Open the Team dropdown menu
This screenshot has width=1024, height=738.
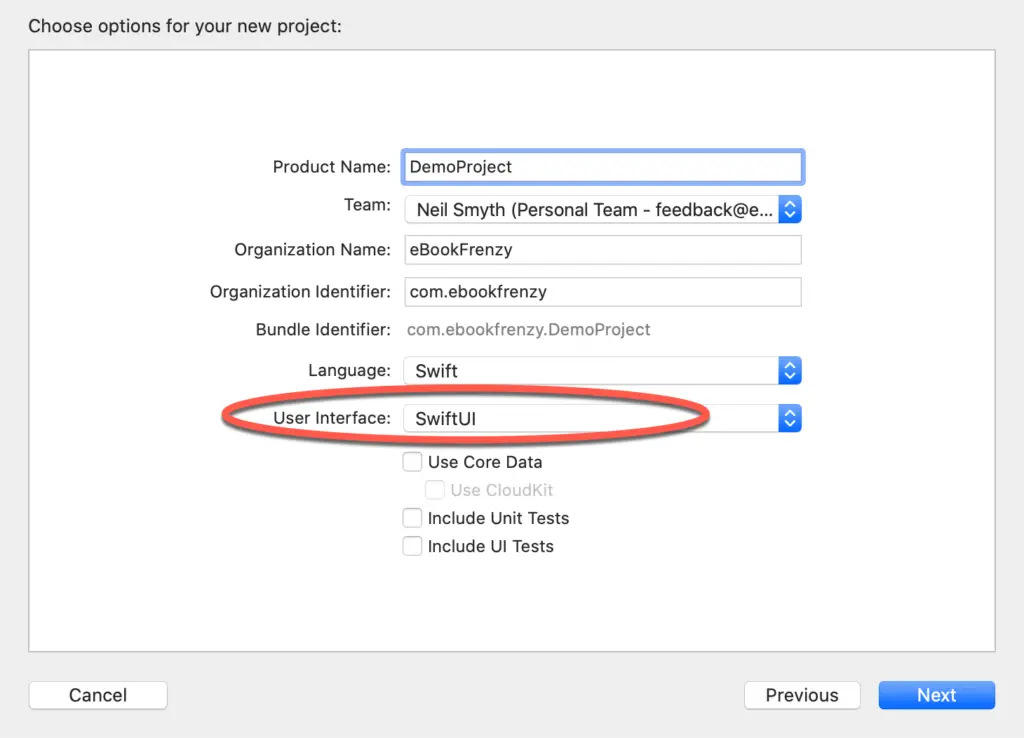tap(602, 210)
